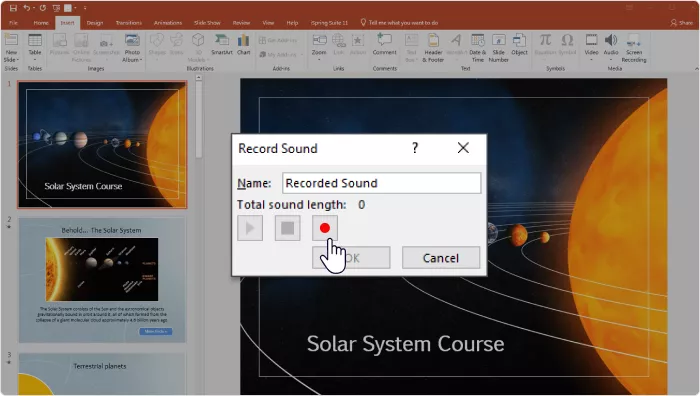Start recording with the red record button
The width and height of the screenshot is (700, 396).
click(325, 228)
